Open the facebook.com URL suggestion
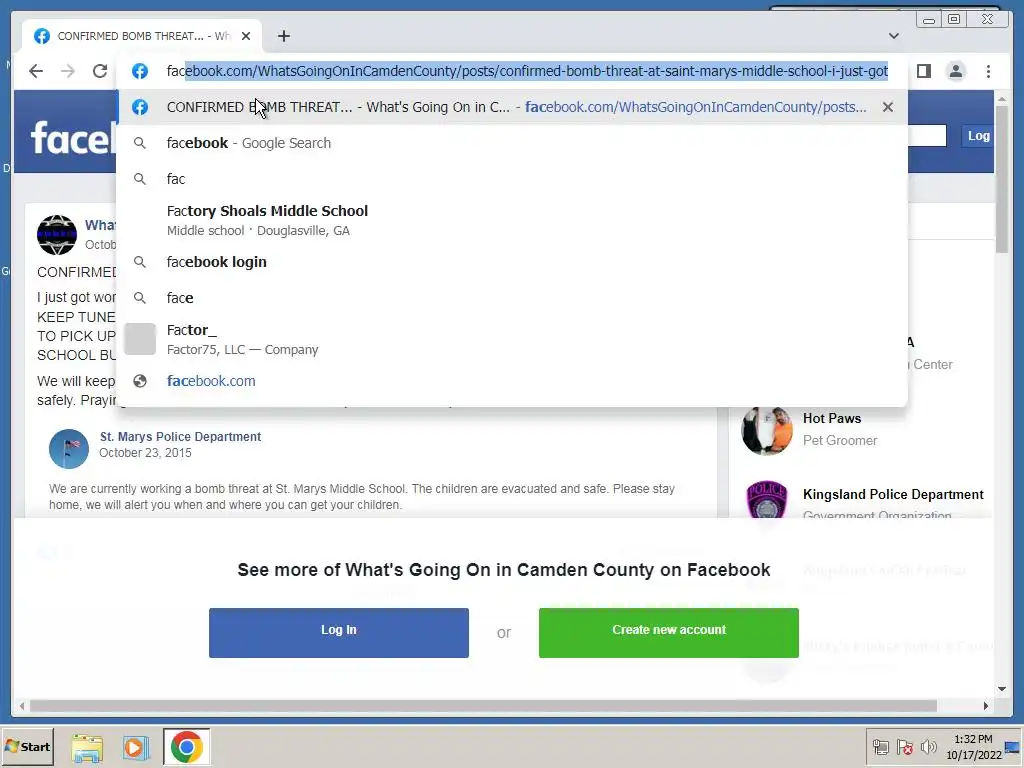The image size is (1024, 768). 512,381
